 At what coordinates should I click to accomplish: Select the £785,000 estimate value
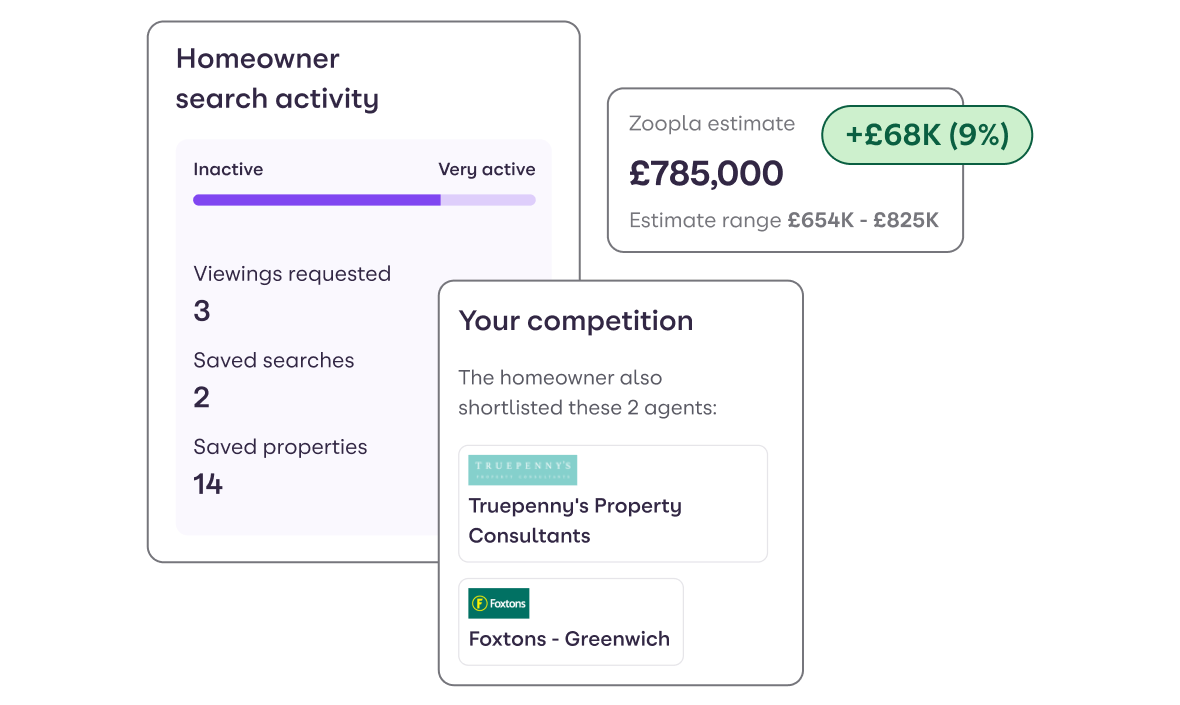pos(706,174)
